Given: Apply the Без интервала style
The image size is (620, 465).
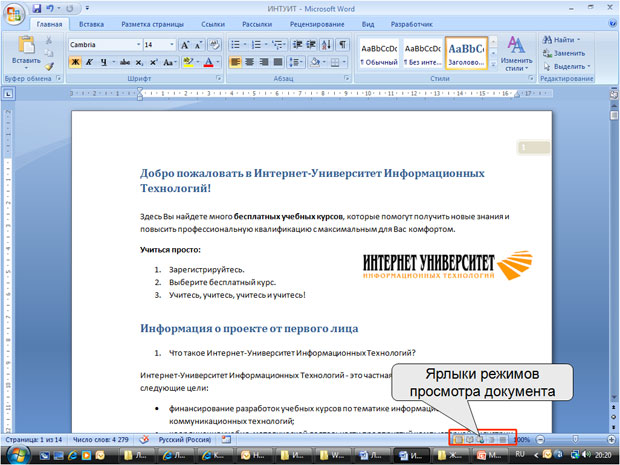Looking at the screenshot, I should click(x=422, y=54).
